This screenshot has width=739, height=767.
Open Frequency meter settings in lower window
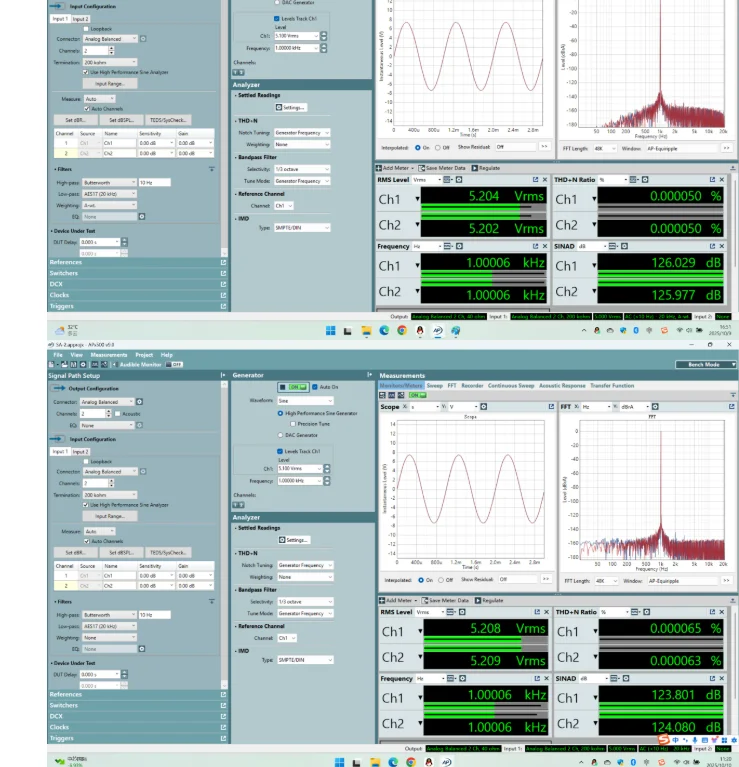point(462,678)
